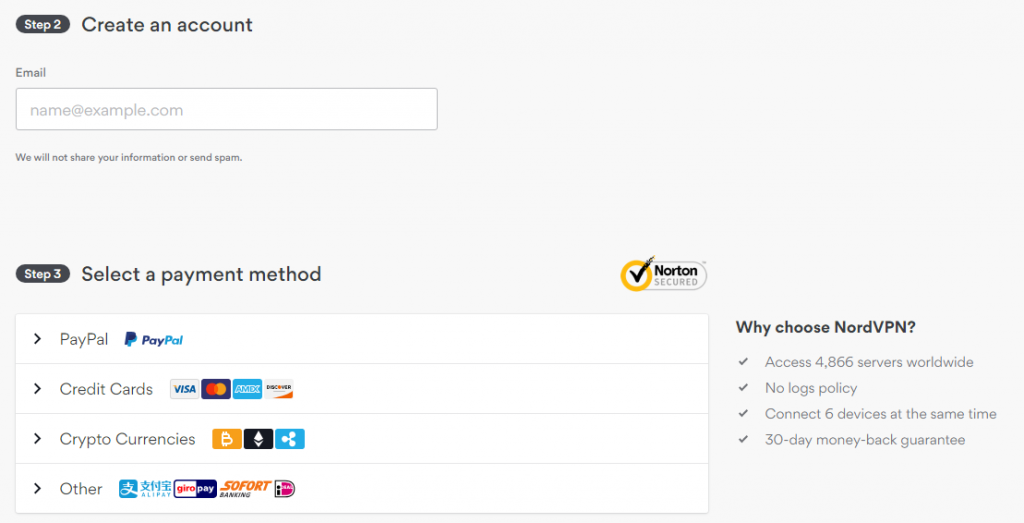The height and width of the screenshot is (523, 1024).
Task: Select the Credit Cards row label
Action: coord(106,389)
